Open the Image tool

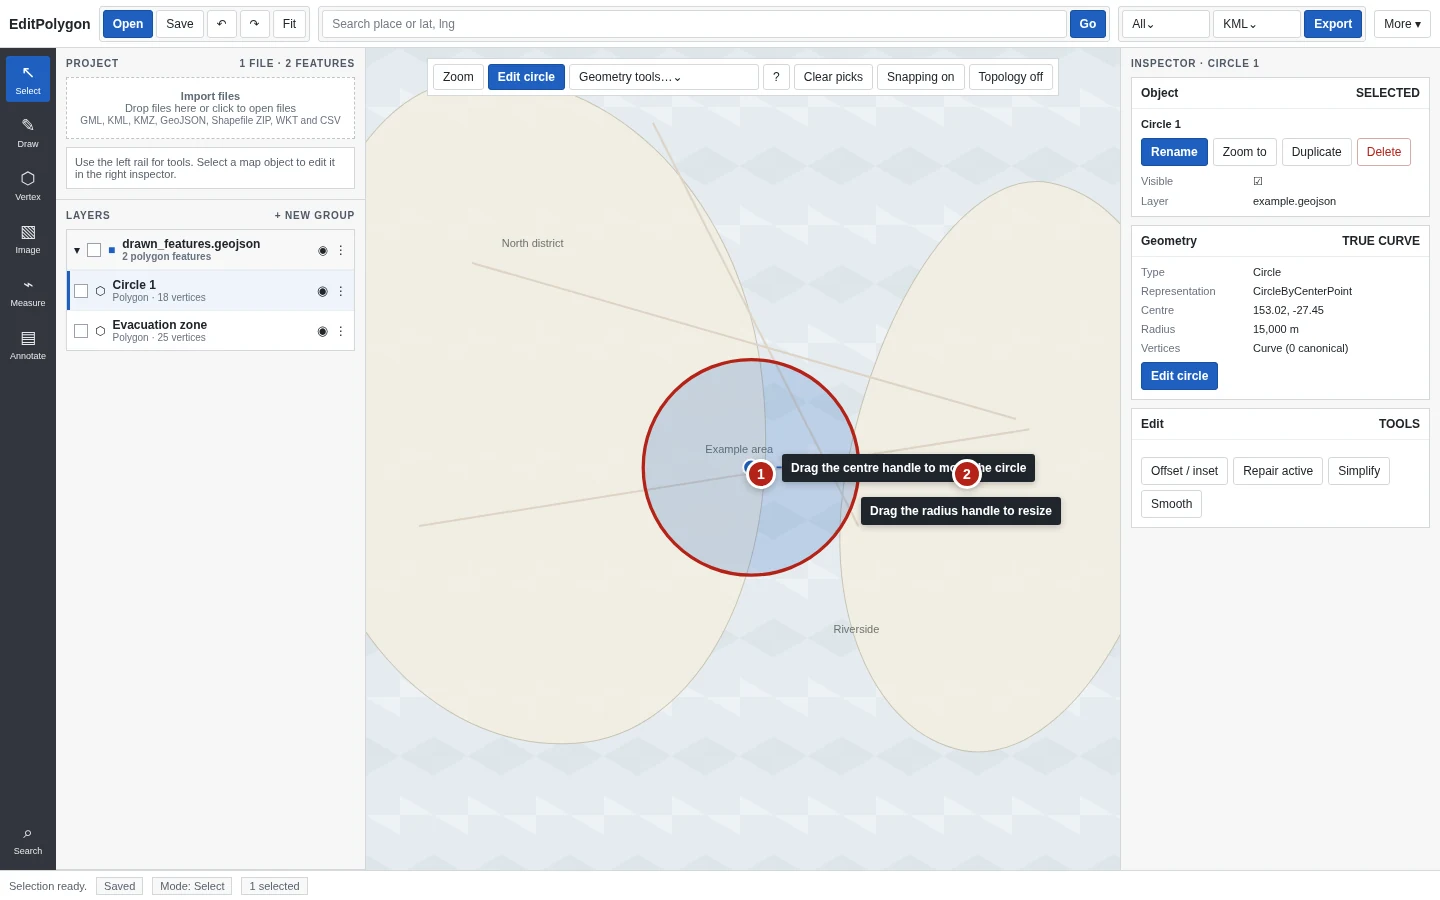coord(28,238)
